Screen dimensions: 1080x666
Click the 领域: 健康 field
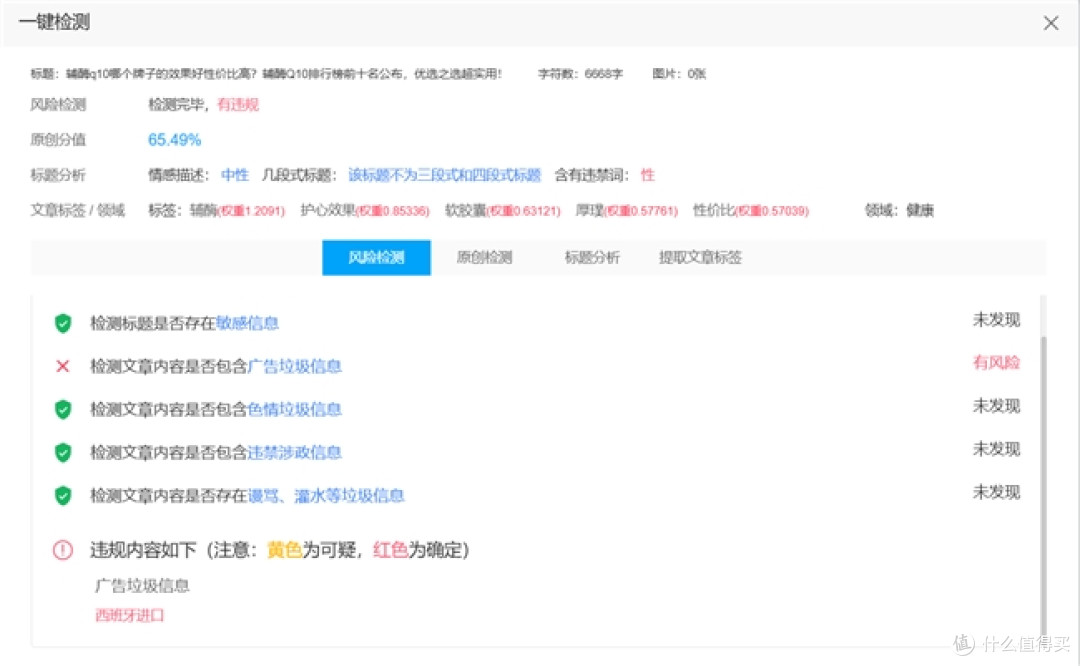pos(900,210)
